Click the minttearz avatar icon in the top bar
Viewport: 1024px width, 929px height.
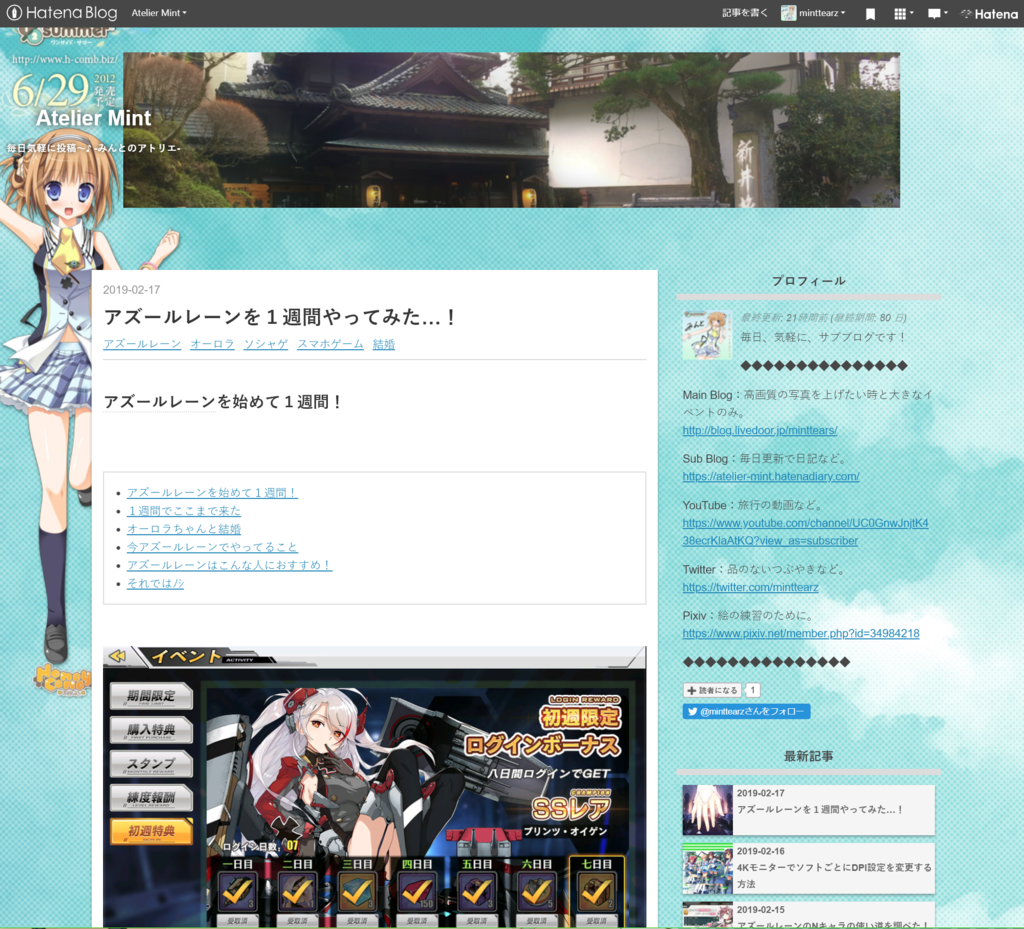tap(788, 12)
